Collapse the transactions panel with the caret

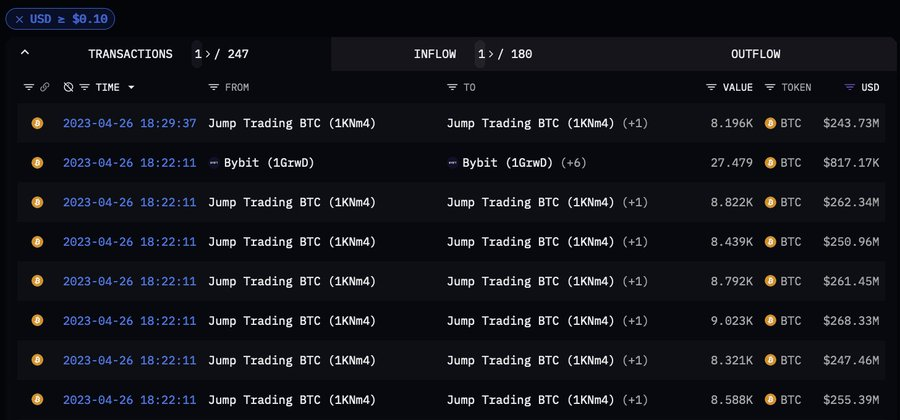click(25, 53)
